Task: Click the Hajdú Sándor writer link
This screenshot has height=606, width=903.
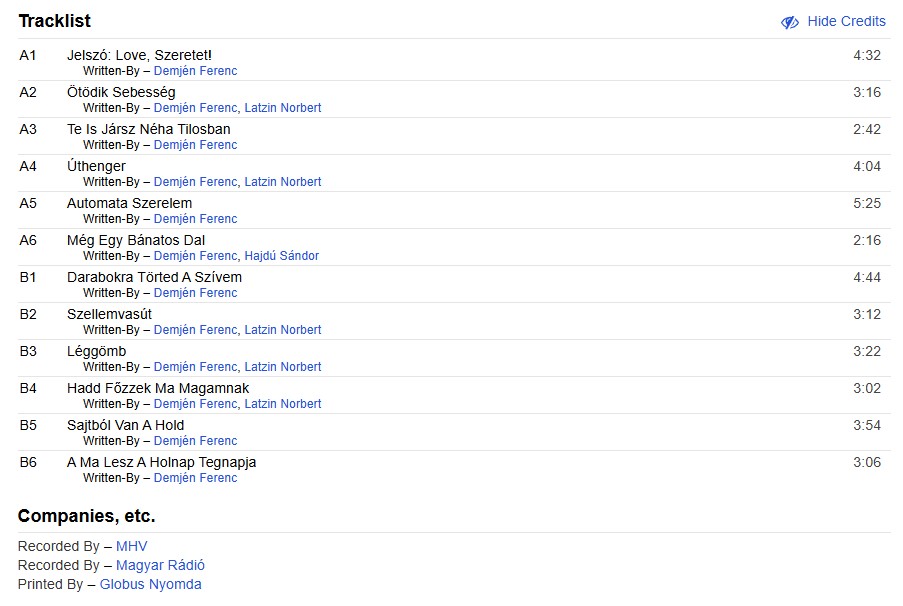Action: (x=281, y=256)
